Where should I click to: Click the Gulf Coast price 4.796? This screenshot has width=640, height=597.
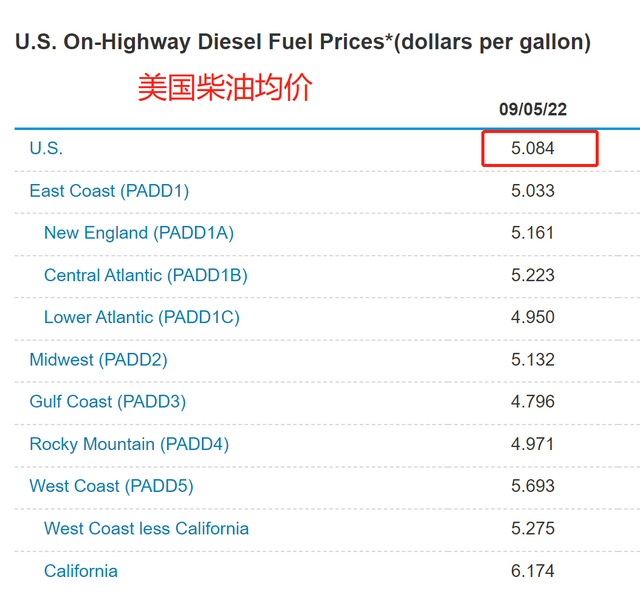click(x=533, y=402)
